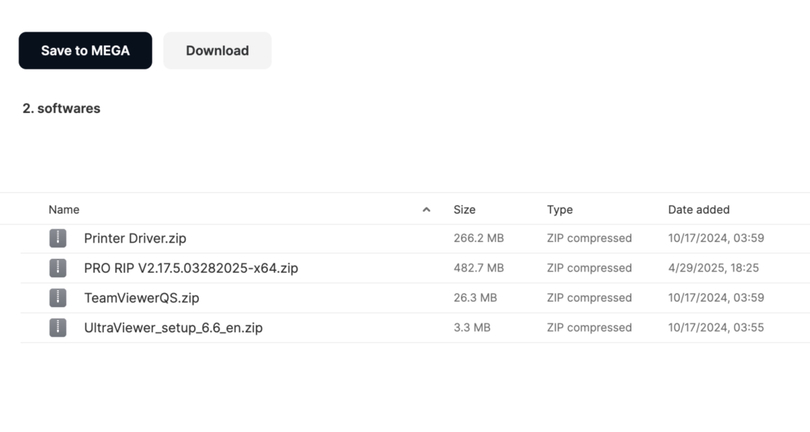
Task: Select PRO RIP V2.17.5.03282025-x64.zip file name
Action: coord(191,268)
